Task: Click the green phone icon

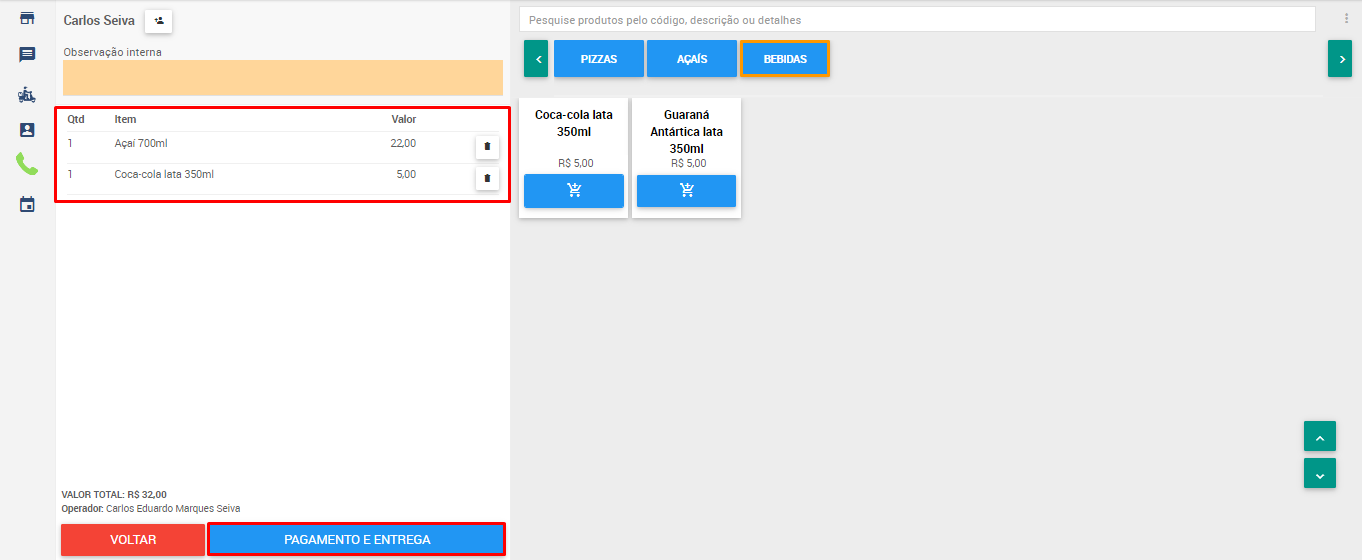Action: point(27,165)
